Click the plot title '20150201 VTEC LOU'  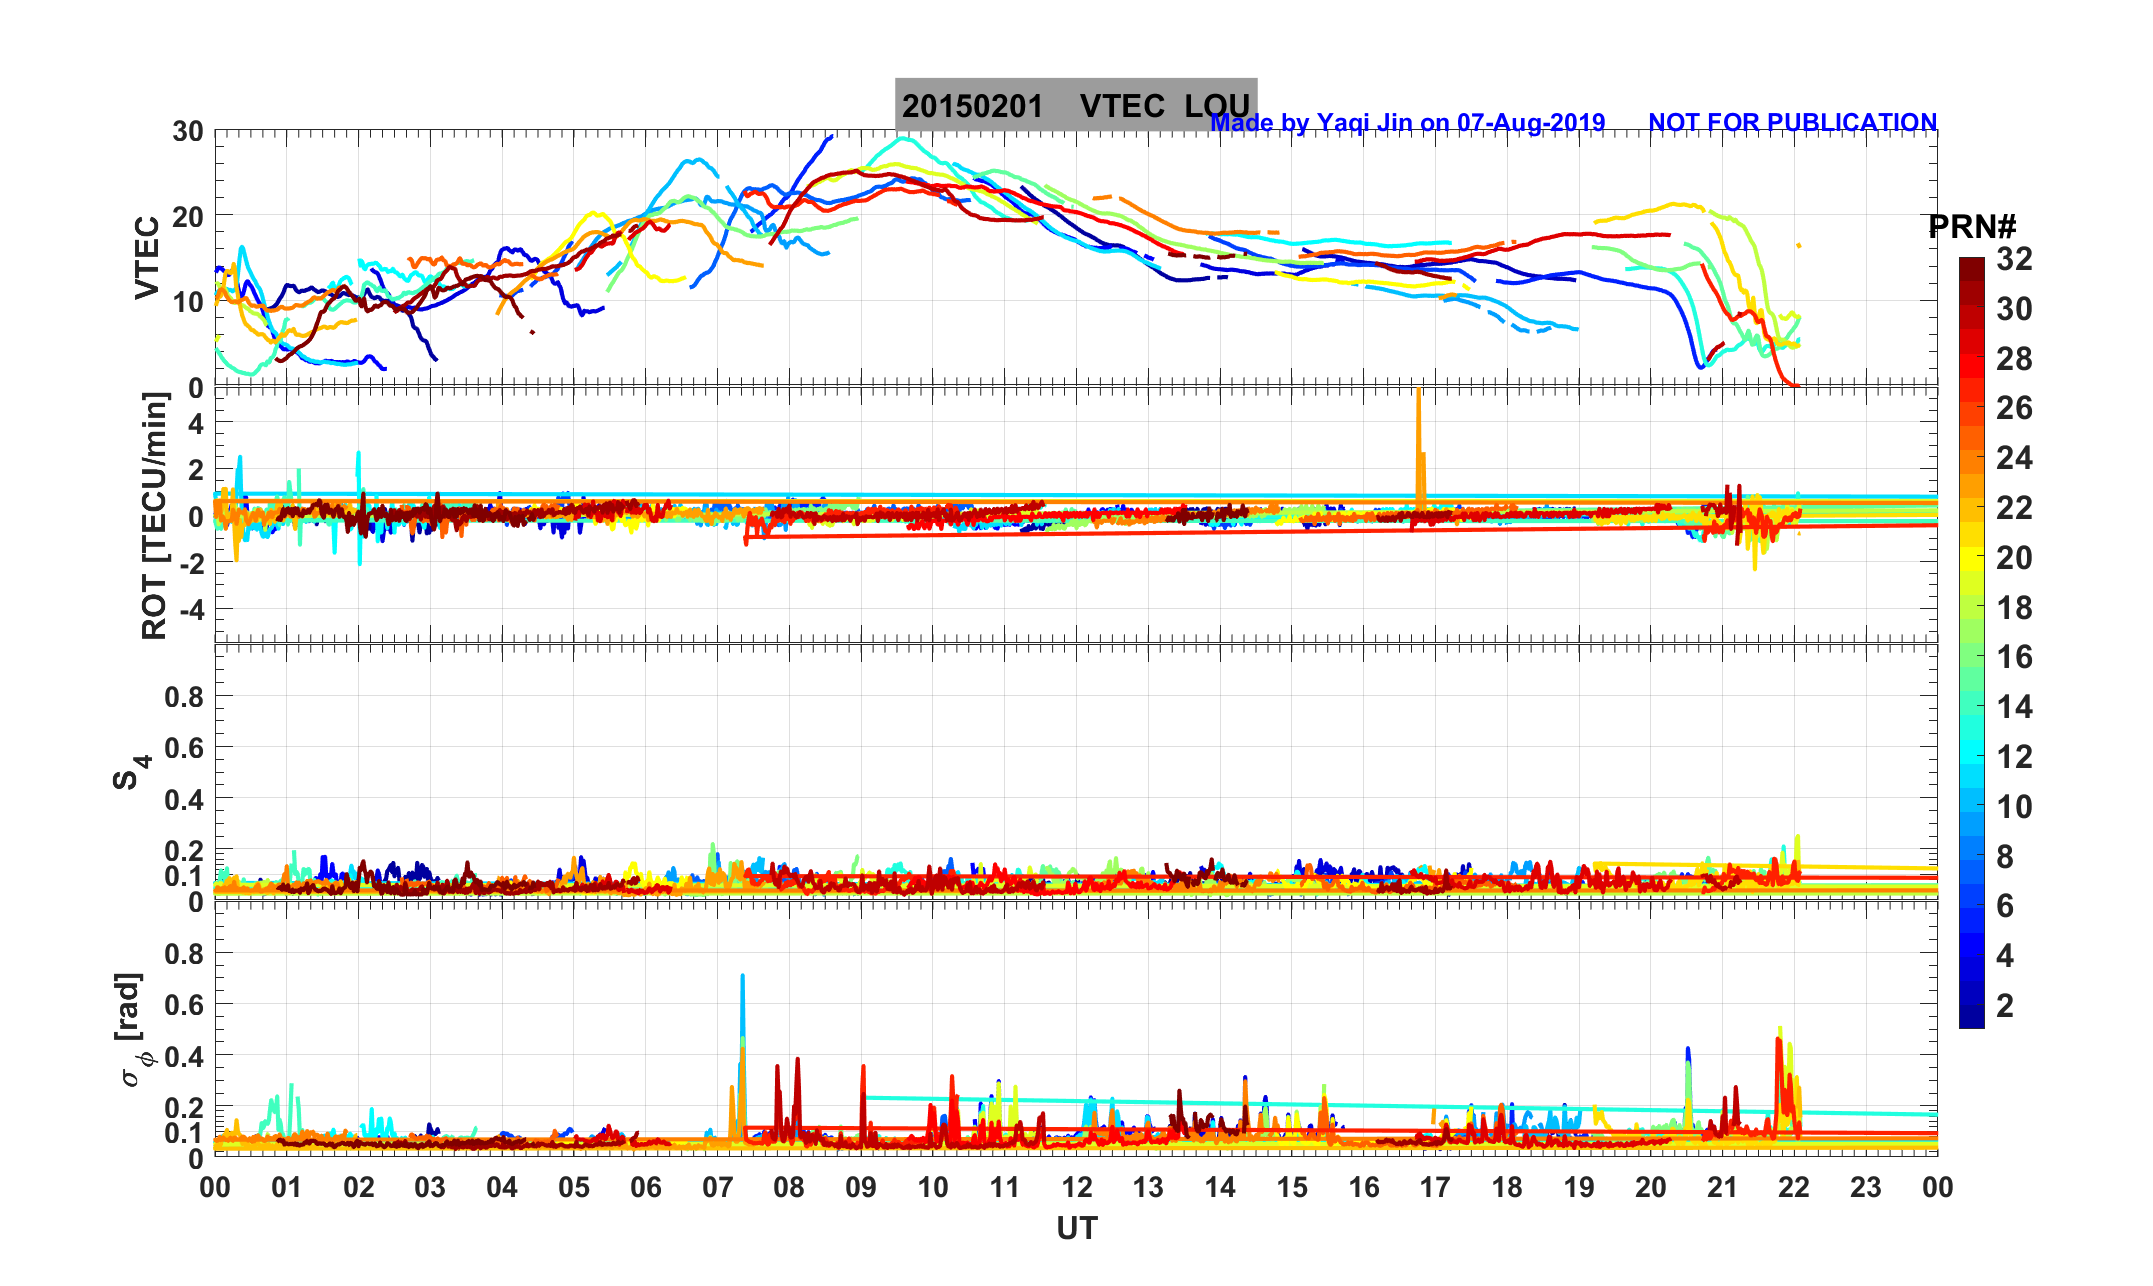click(1075, 105)
